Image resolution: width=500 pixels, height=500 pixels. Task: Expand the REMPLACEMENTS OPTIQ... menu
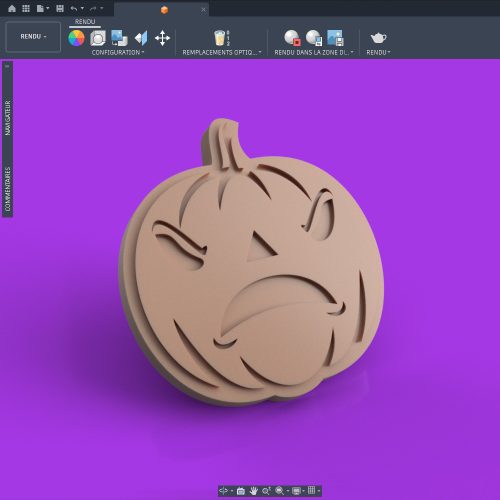pos(222,52)
